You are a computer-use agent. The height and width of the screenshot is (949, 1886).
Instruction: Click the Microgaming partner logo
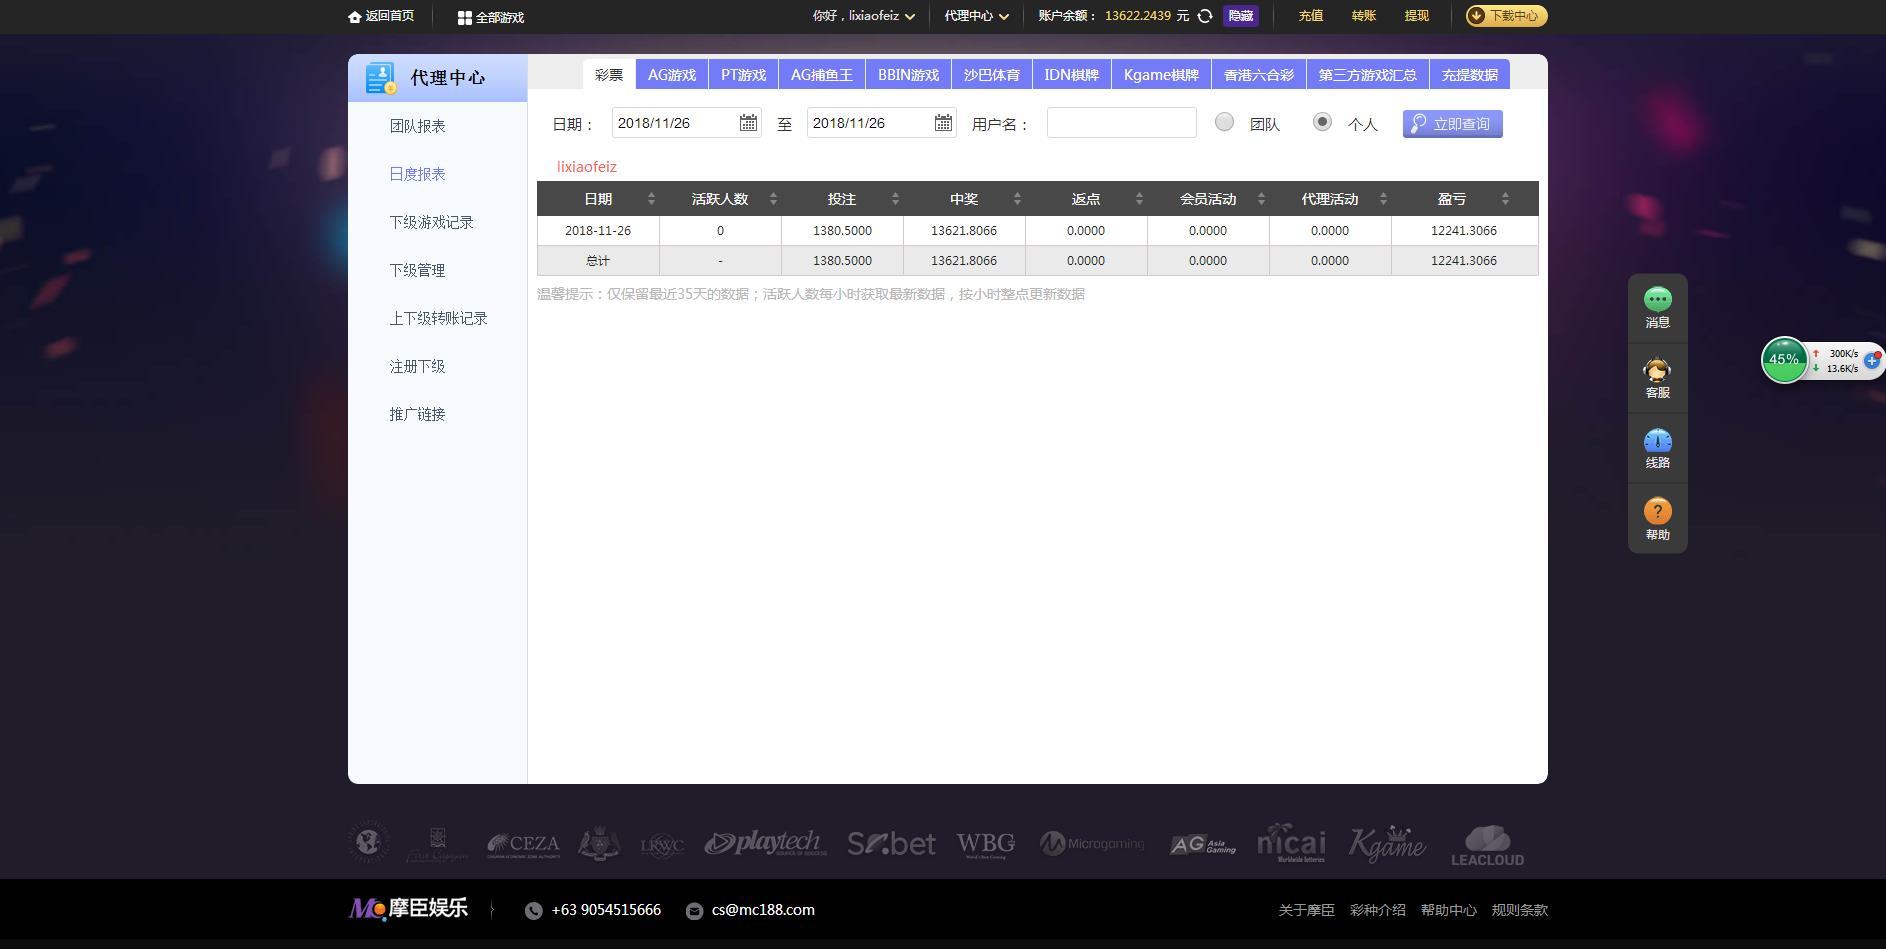point(1091,844)
